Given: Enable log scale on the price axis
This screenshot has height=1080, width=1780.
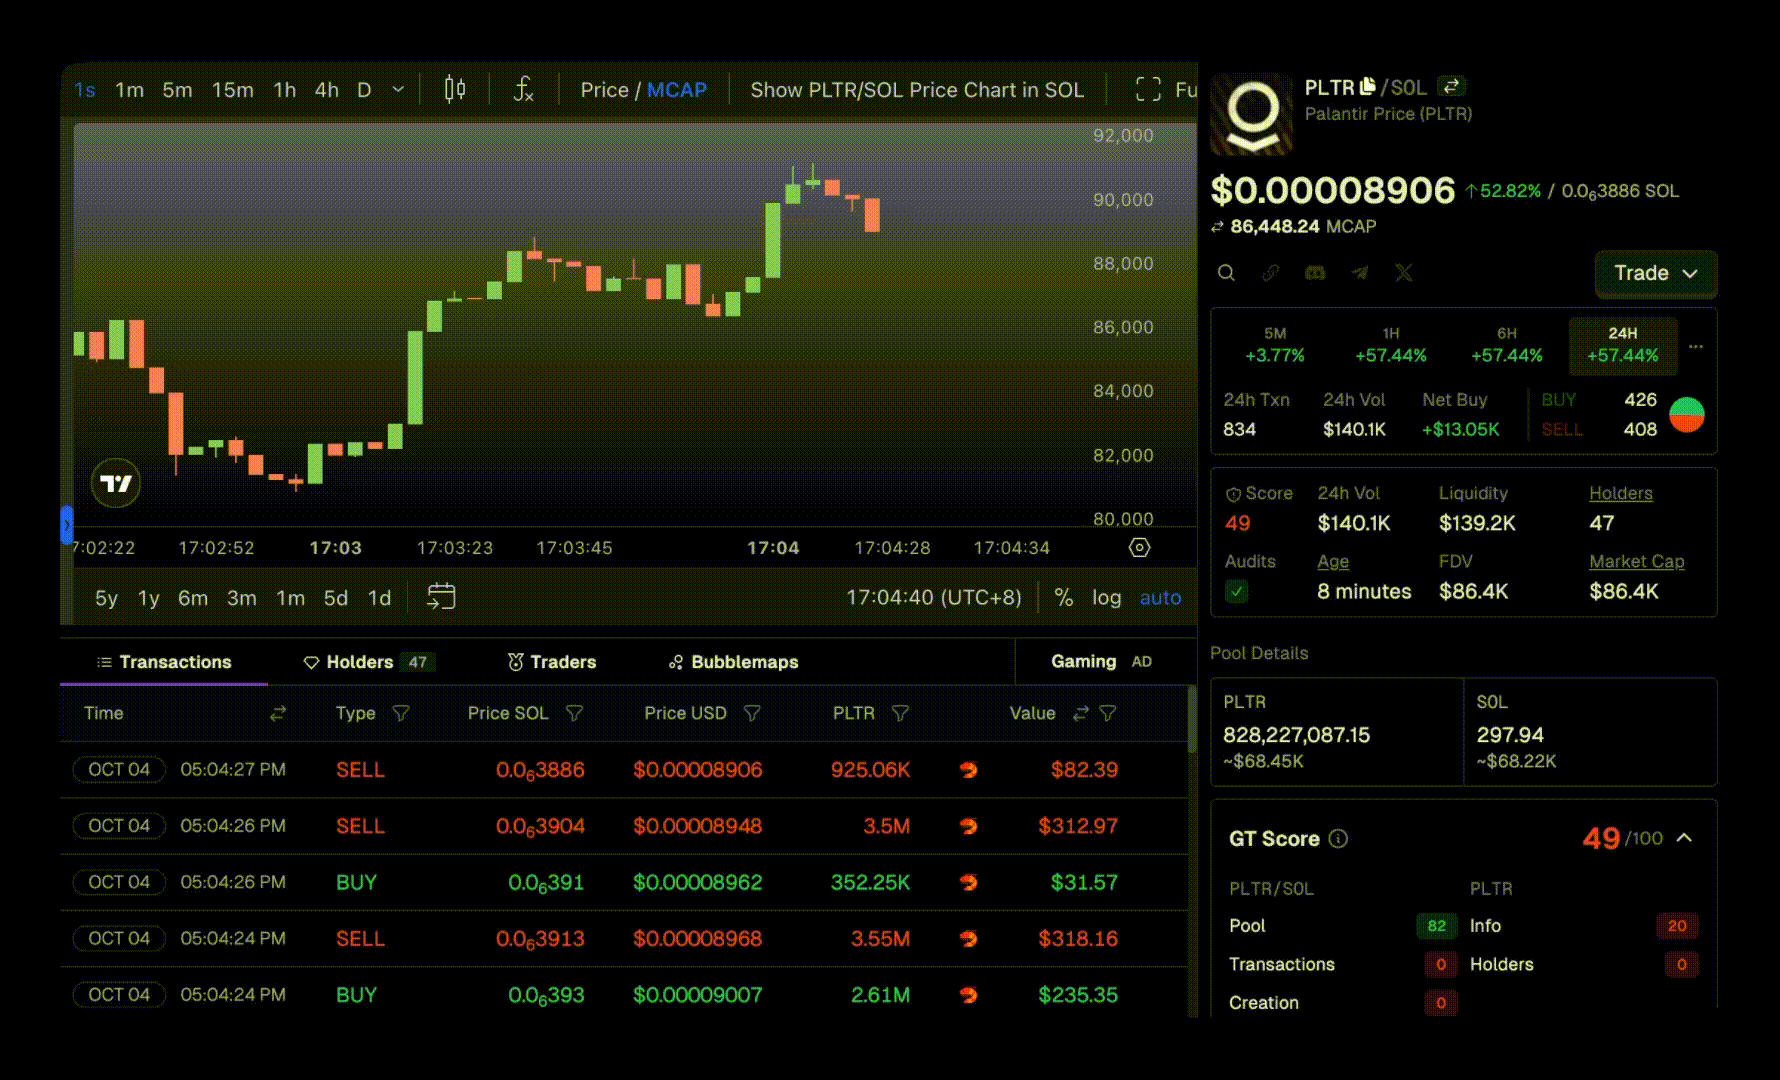Looking at the screenshot, I should [x=1107, y=597].
